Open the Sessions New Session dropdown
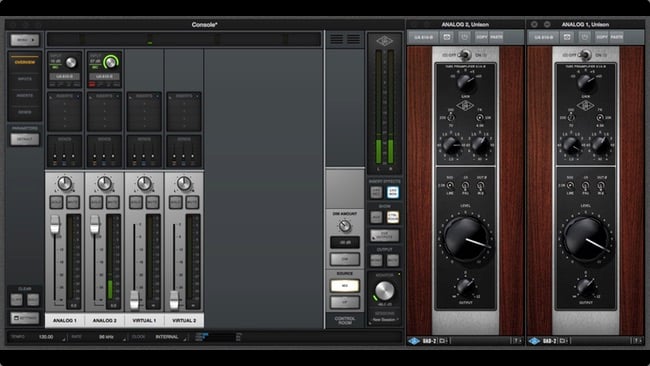Viewport: 650px width, 366px height. click(384, 320)
